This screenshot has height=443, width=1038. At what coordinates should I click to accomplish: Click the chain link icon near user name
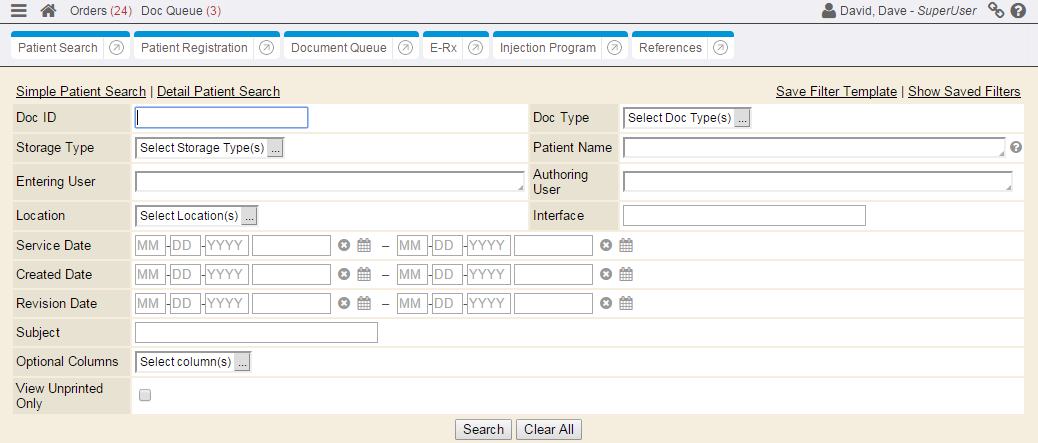coord(995,11)
